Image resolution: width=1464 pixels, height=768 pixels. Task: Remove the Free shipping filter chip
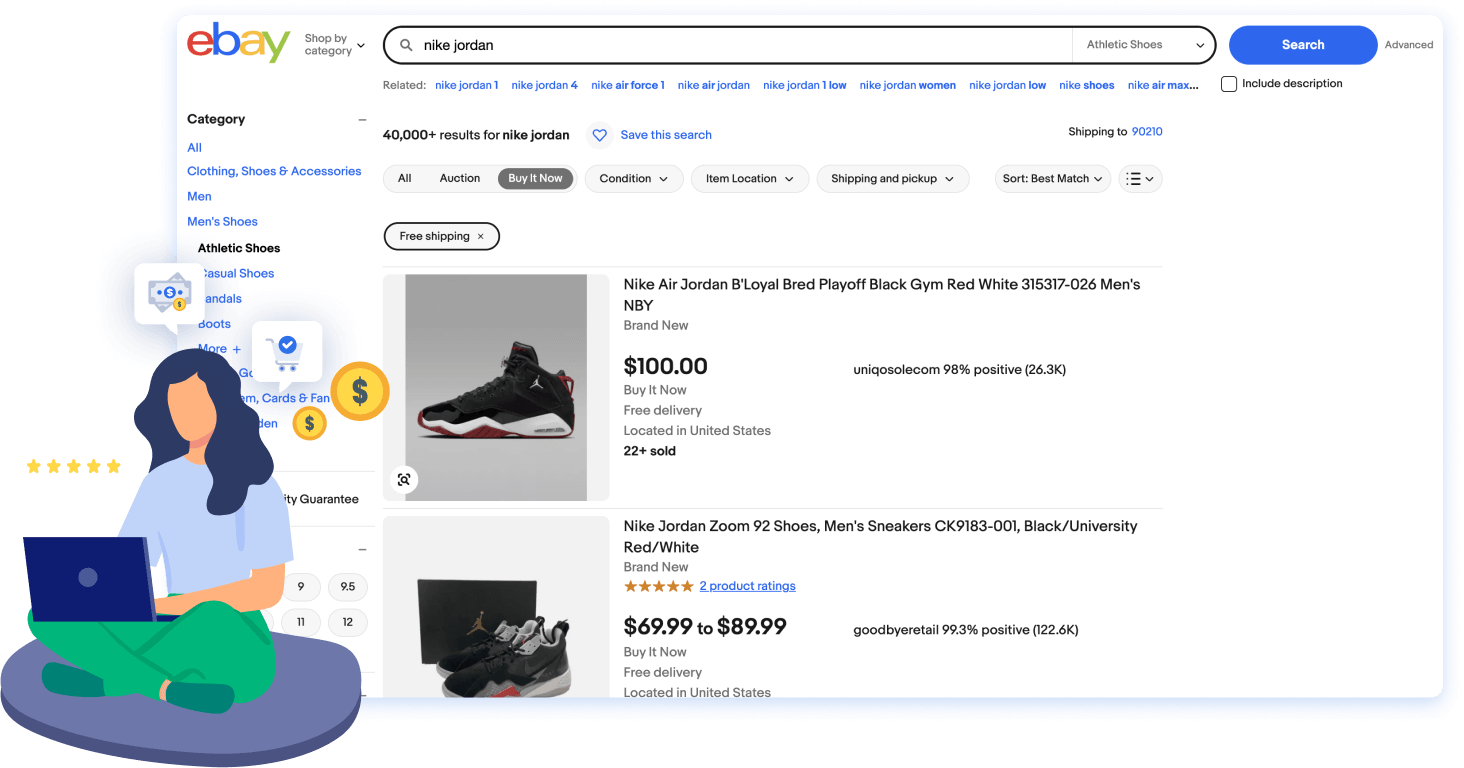pyautogui.click(x=481, y=236)
